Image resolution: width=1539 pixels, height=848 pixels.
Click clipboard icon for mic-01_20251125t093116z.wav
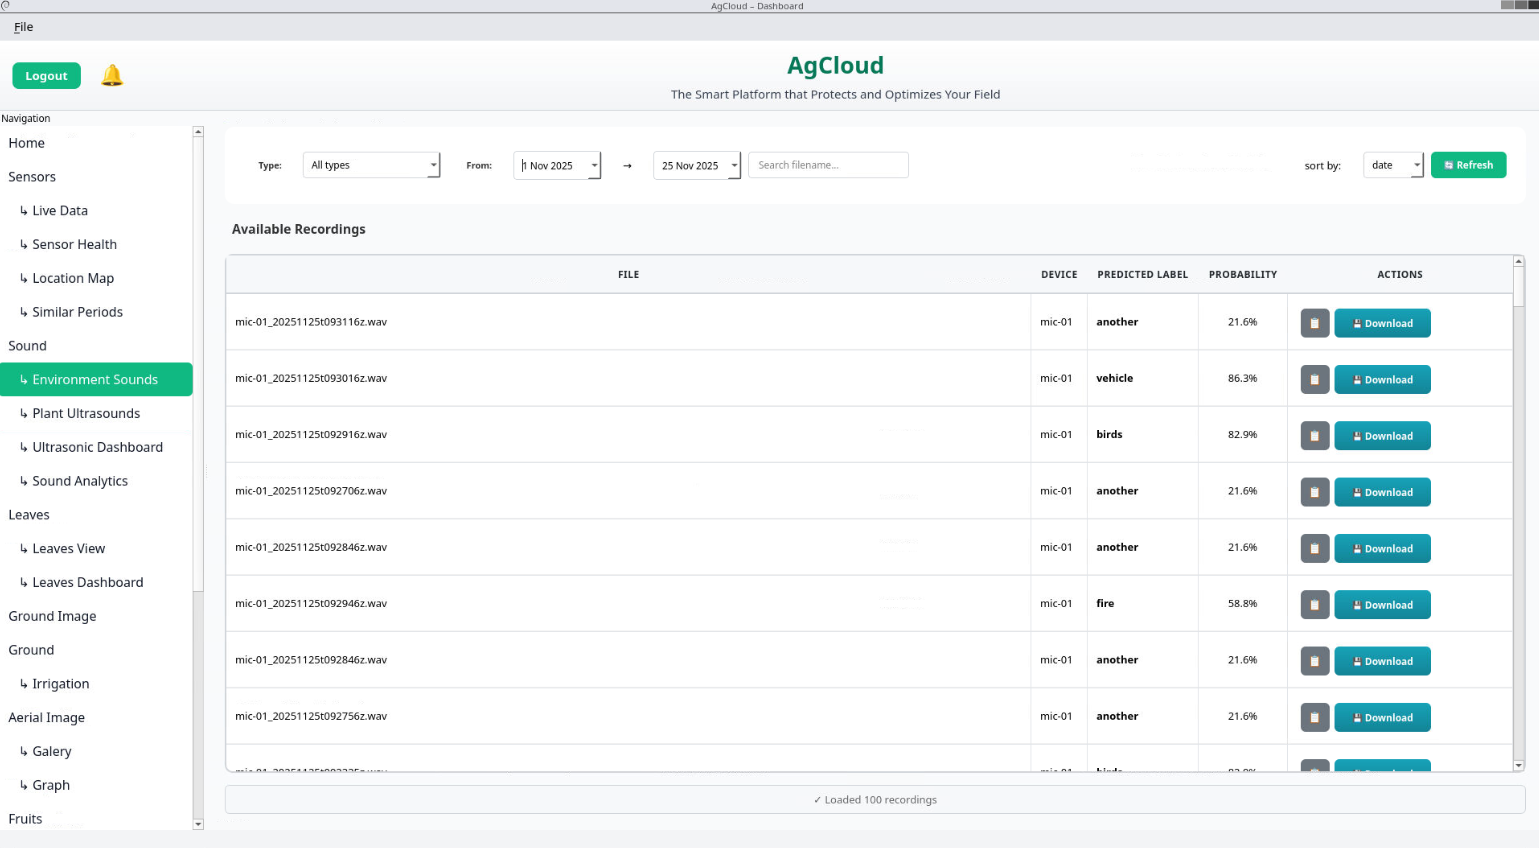1314,323
